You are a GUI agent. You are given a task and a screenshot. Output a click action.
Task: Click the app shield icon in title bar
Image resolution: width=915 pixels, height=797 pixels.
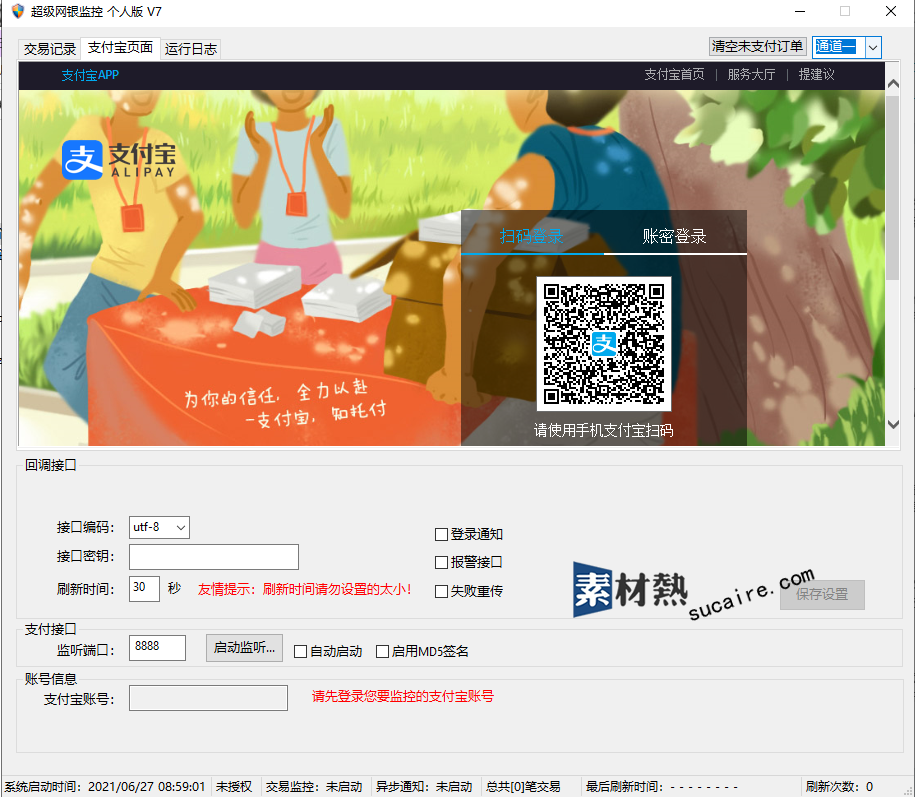click(x=18, y=11)
